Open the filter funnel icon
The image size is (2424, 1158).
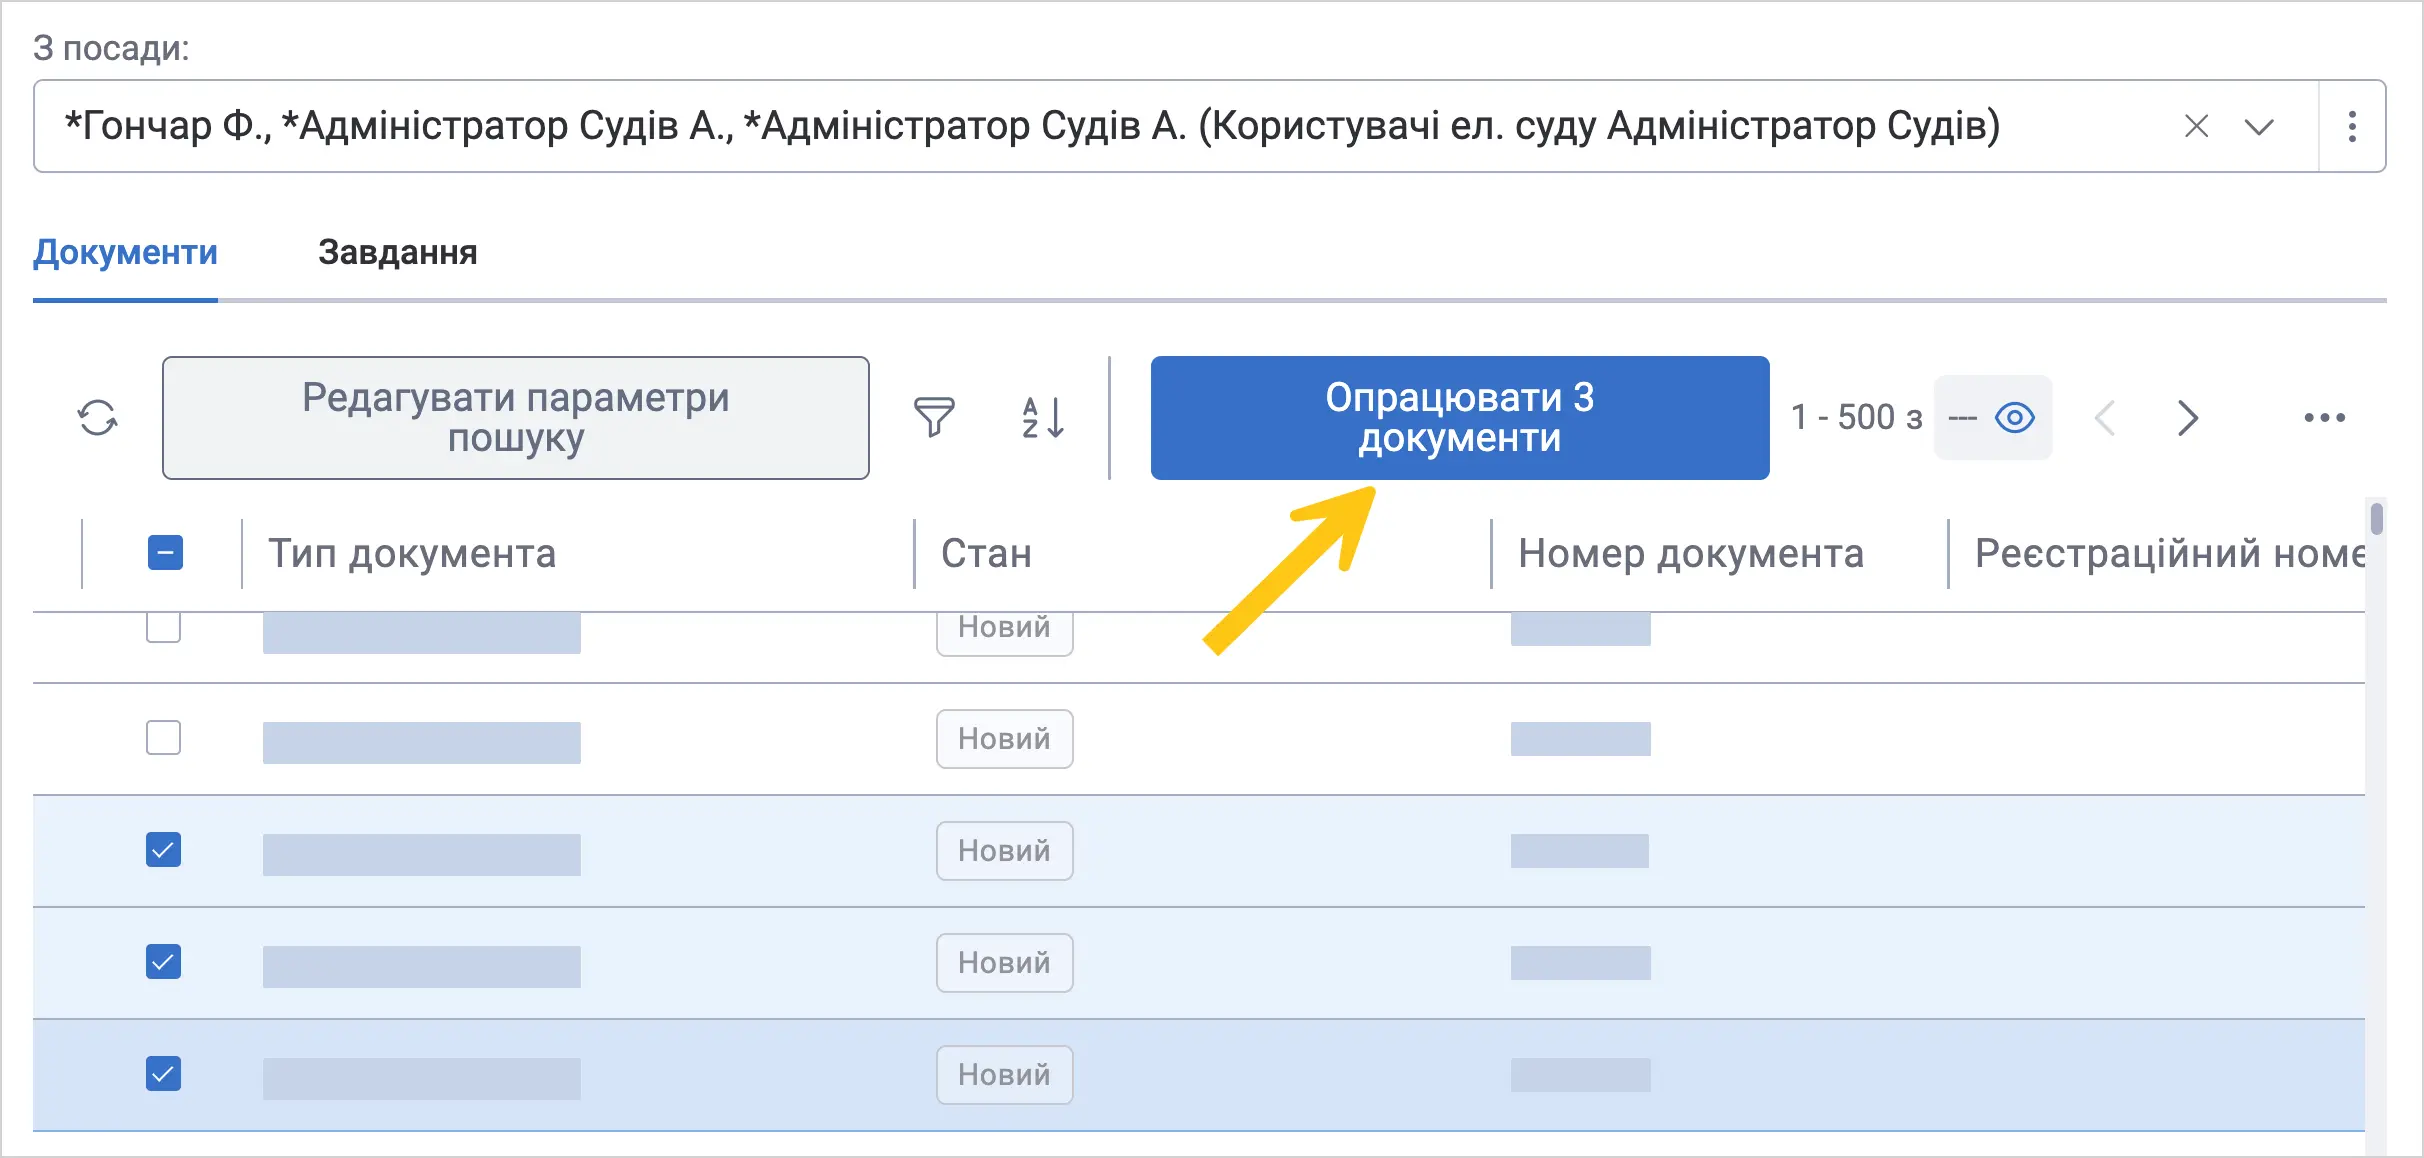(x=934, y=418)
